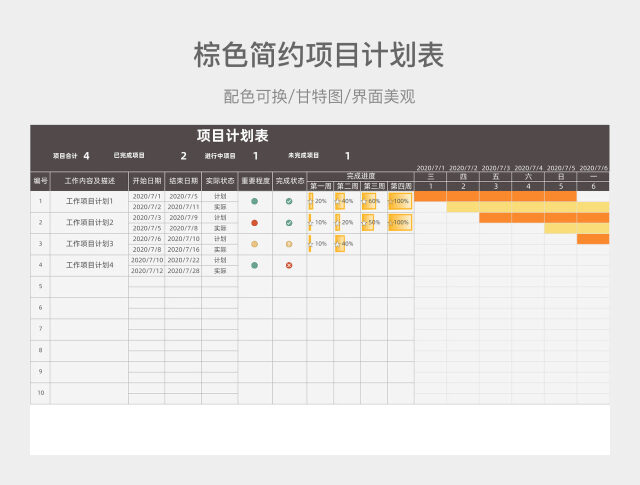
Task: Click the 未完成项目 label
Action: coord(303,155)
